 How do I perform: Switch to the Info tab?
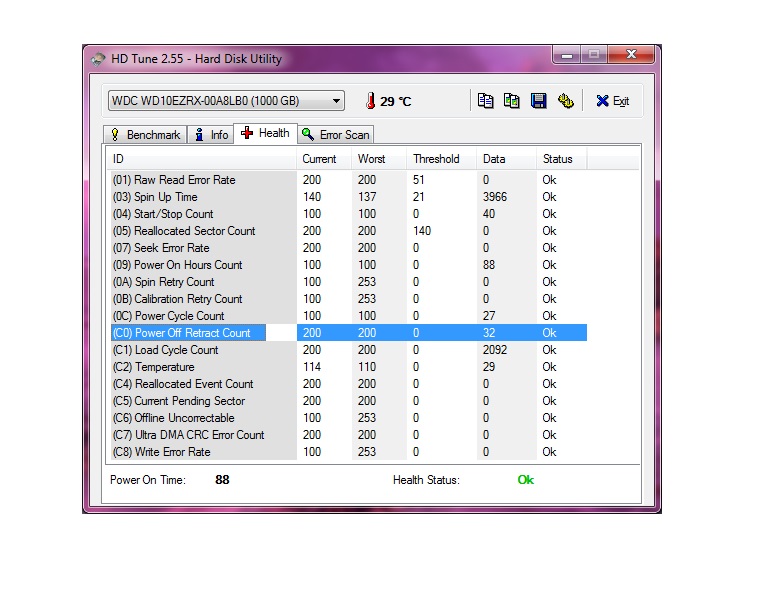(211, 135)
